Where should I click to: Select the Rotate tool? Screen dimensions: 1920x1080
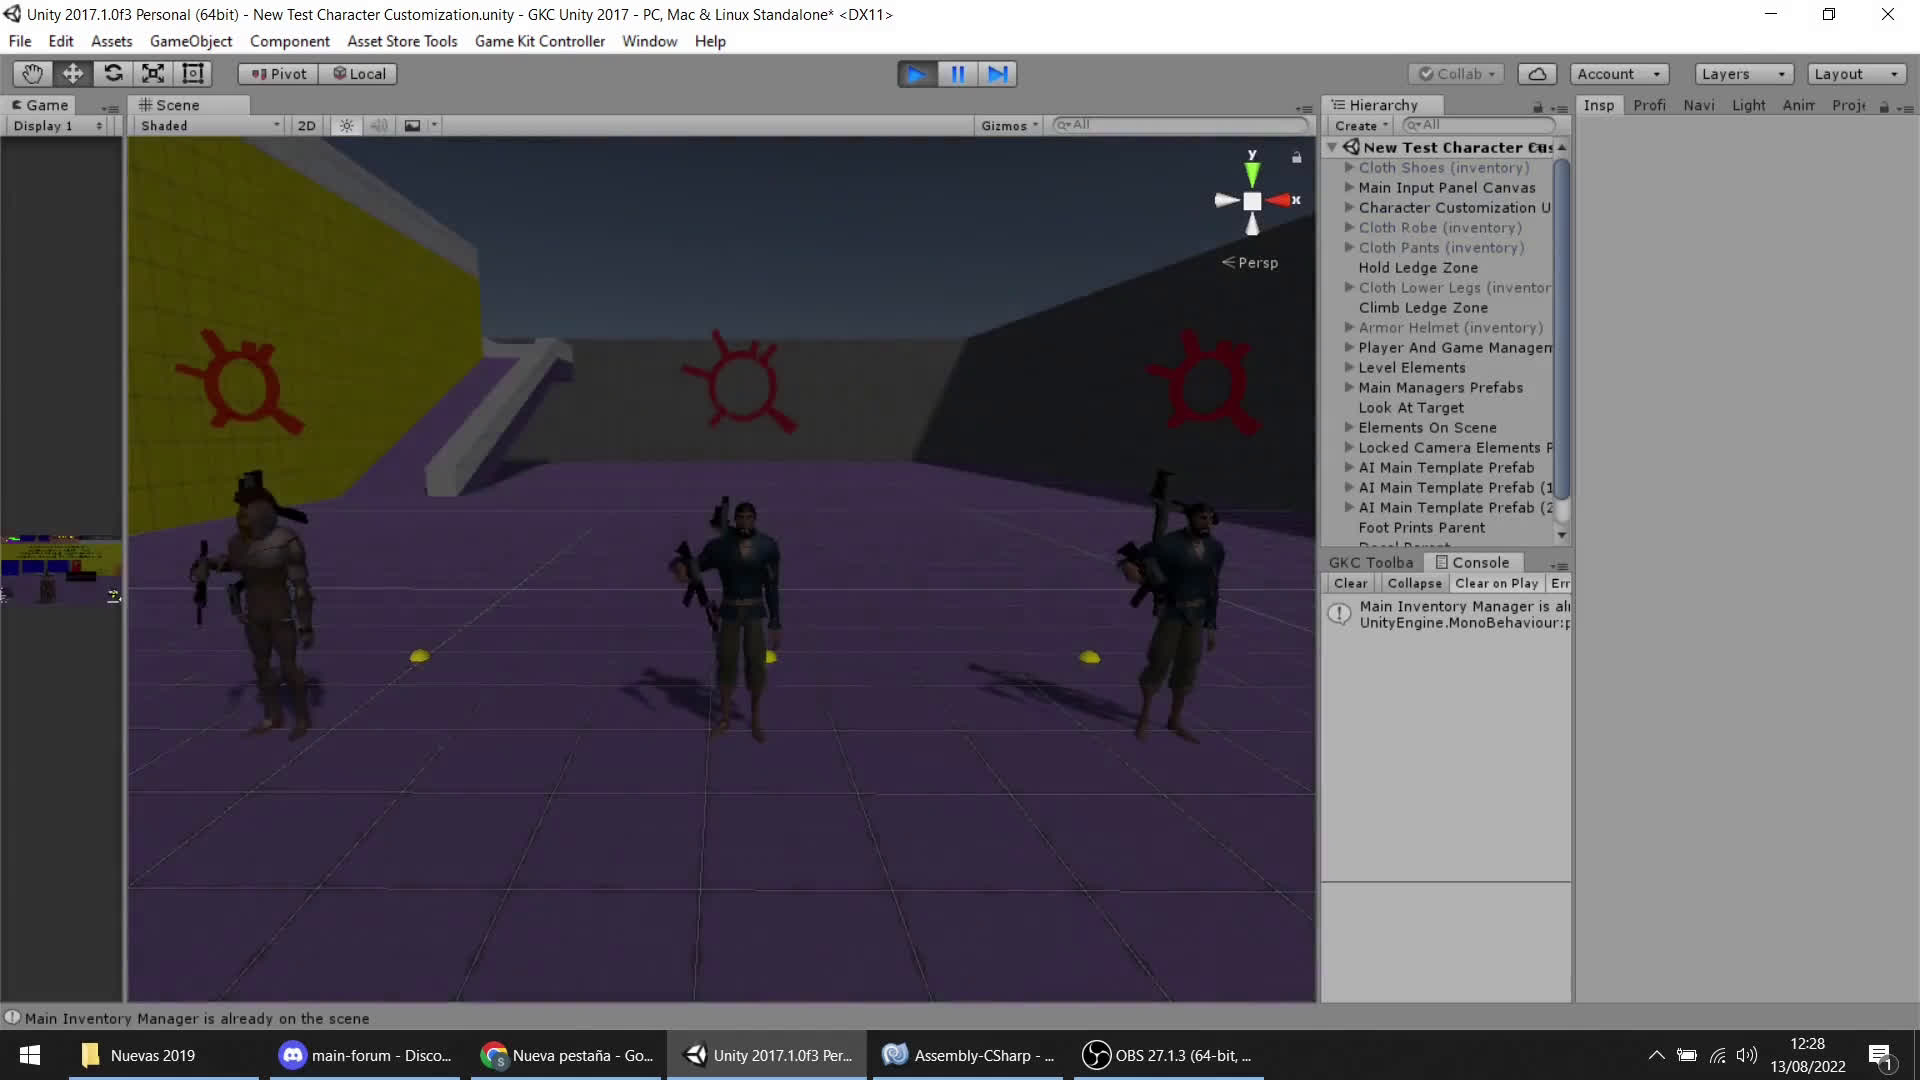[x=113, y=74]
